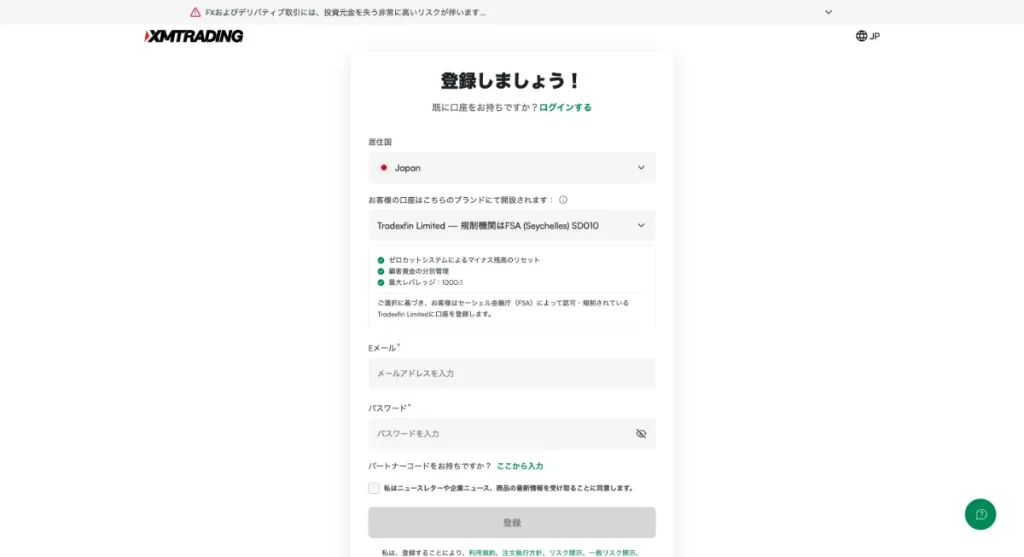1024x557 pixels.
Task: Click the ゼロカットシステム feature line
Action: click(464, 260)
